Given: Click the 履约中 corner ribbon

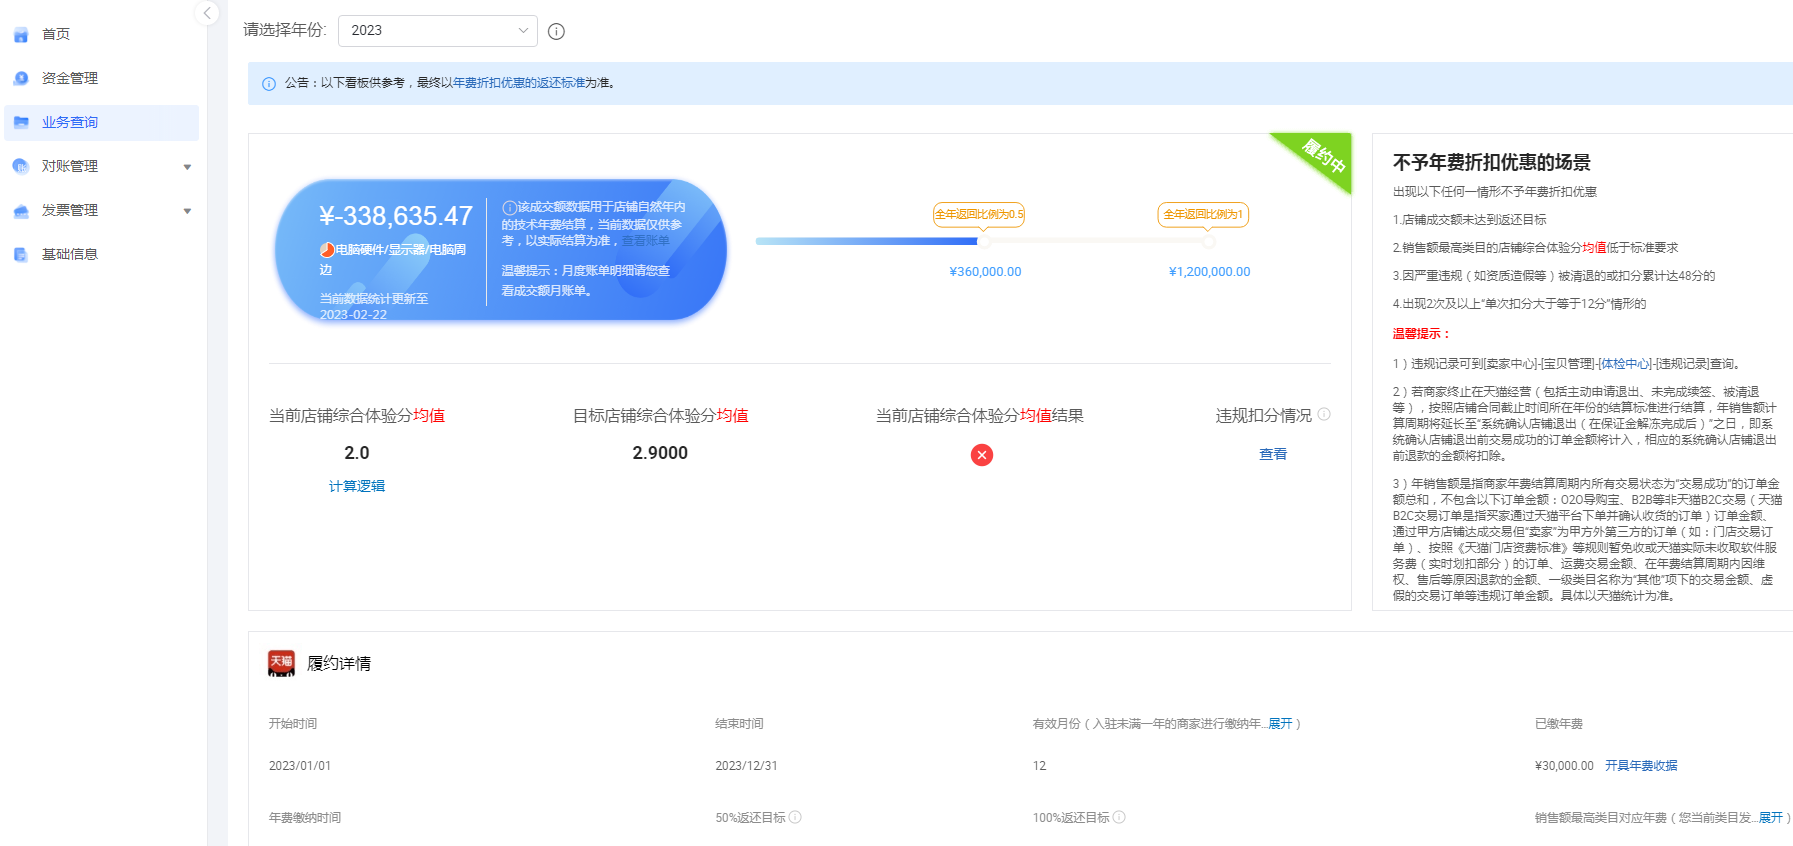Looking at the screenshot, I should tap(1322, 157).
